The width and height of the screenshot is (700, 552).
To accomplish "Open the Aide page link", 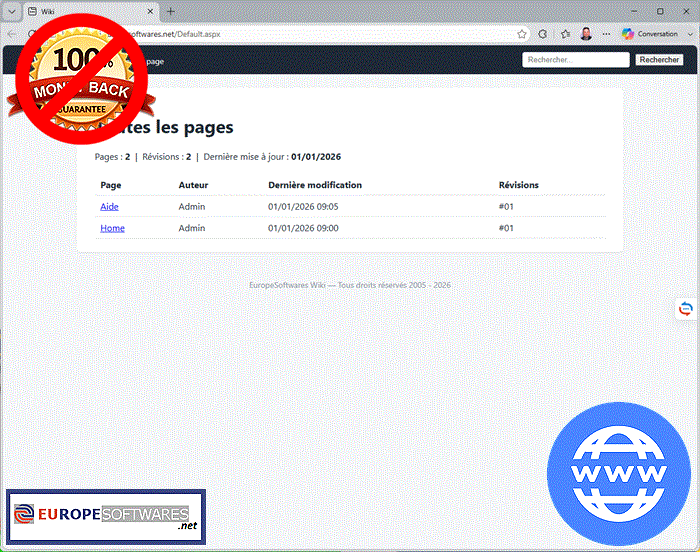I will click(x=109, y=206).
